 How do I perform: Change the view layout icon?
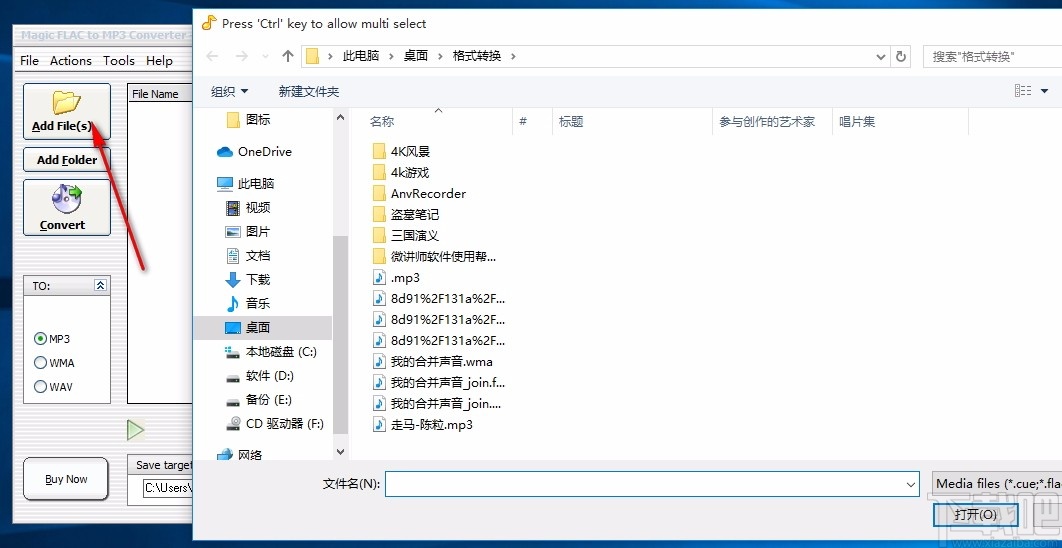tap(1023, 91)
